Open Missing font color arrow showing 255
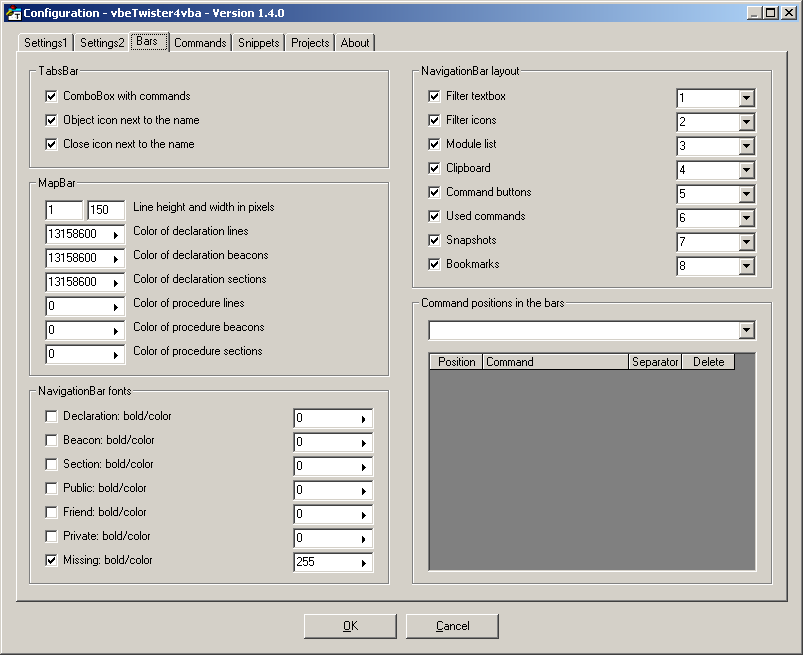 tap(364, 564)
